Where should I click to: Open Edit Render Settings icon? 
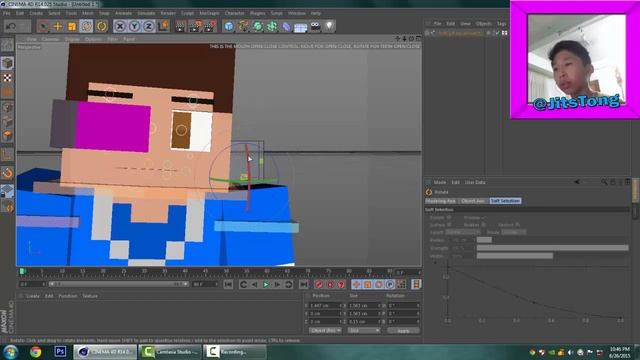210,26
